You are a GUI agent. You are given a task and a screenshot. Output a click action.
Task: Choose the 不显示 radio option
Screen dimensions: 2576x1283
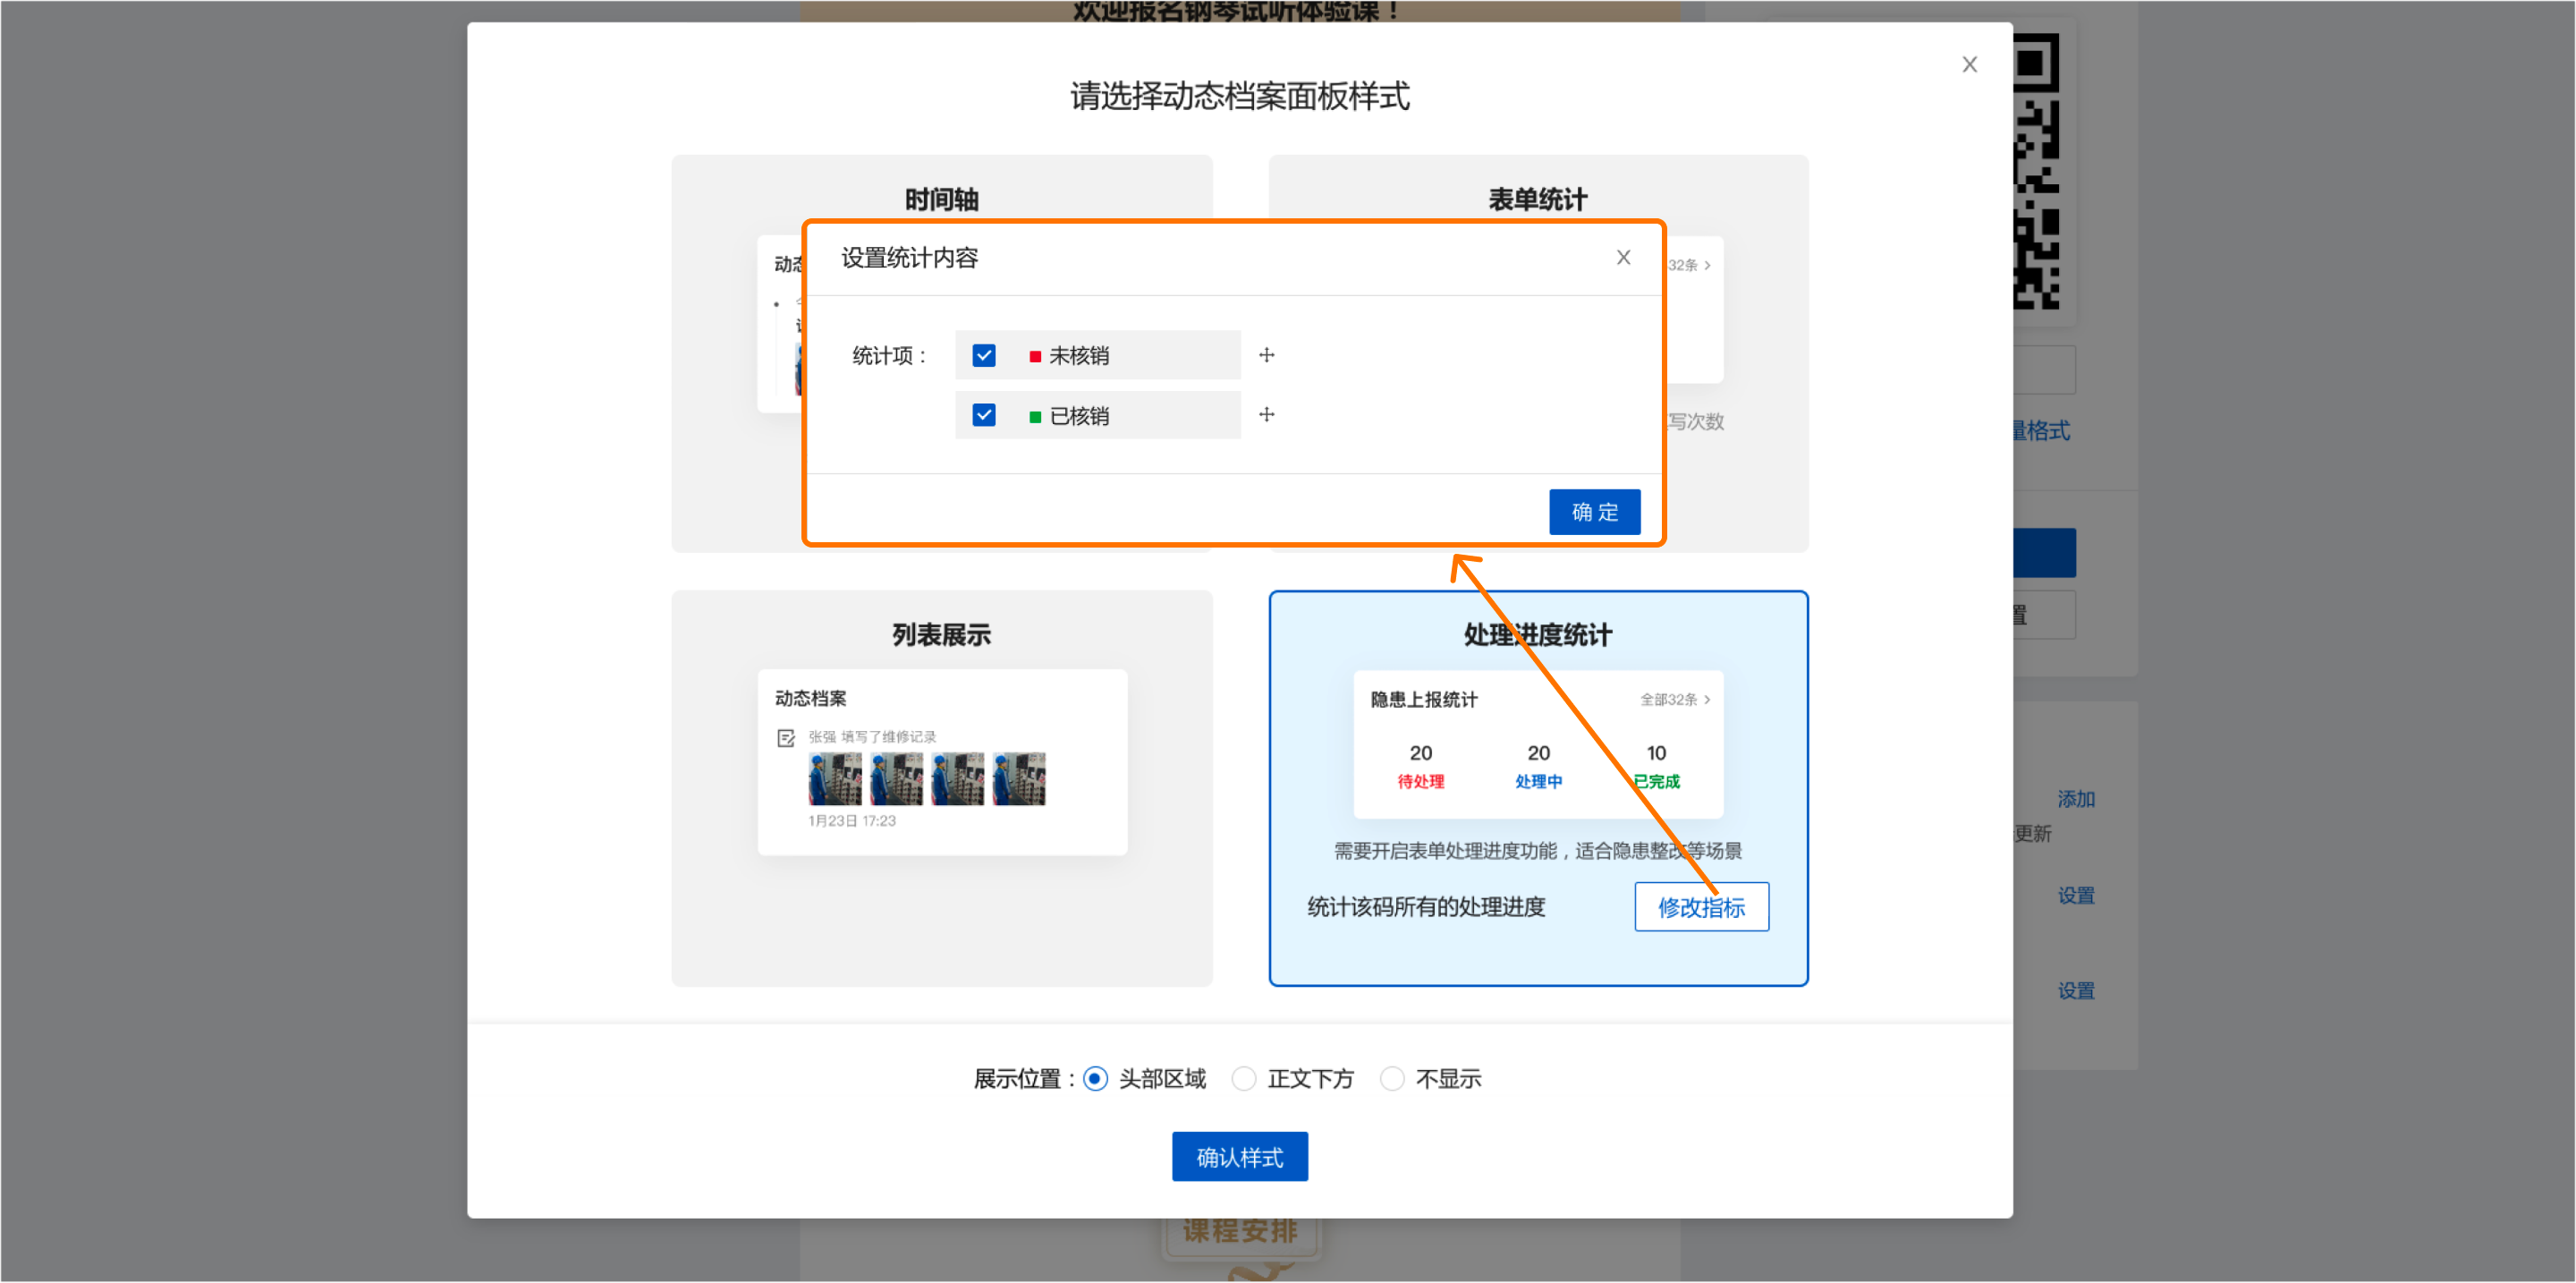click(x=1391, y=1078)
